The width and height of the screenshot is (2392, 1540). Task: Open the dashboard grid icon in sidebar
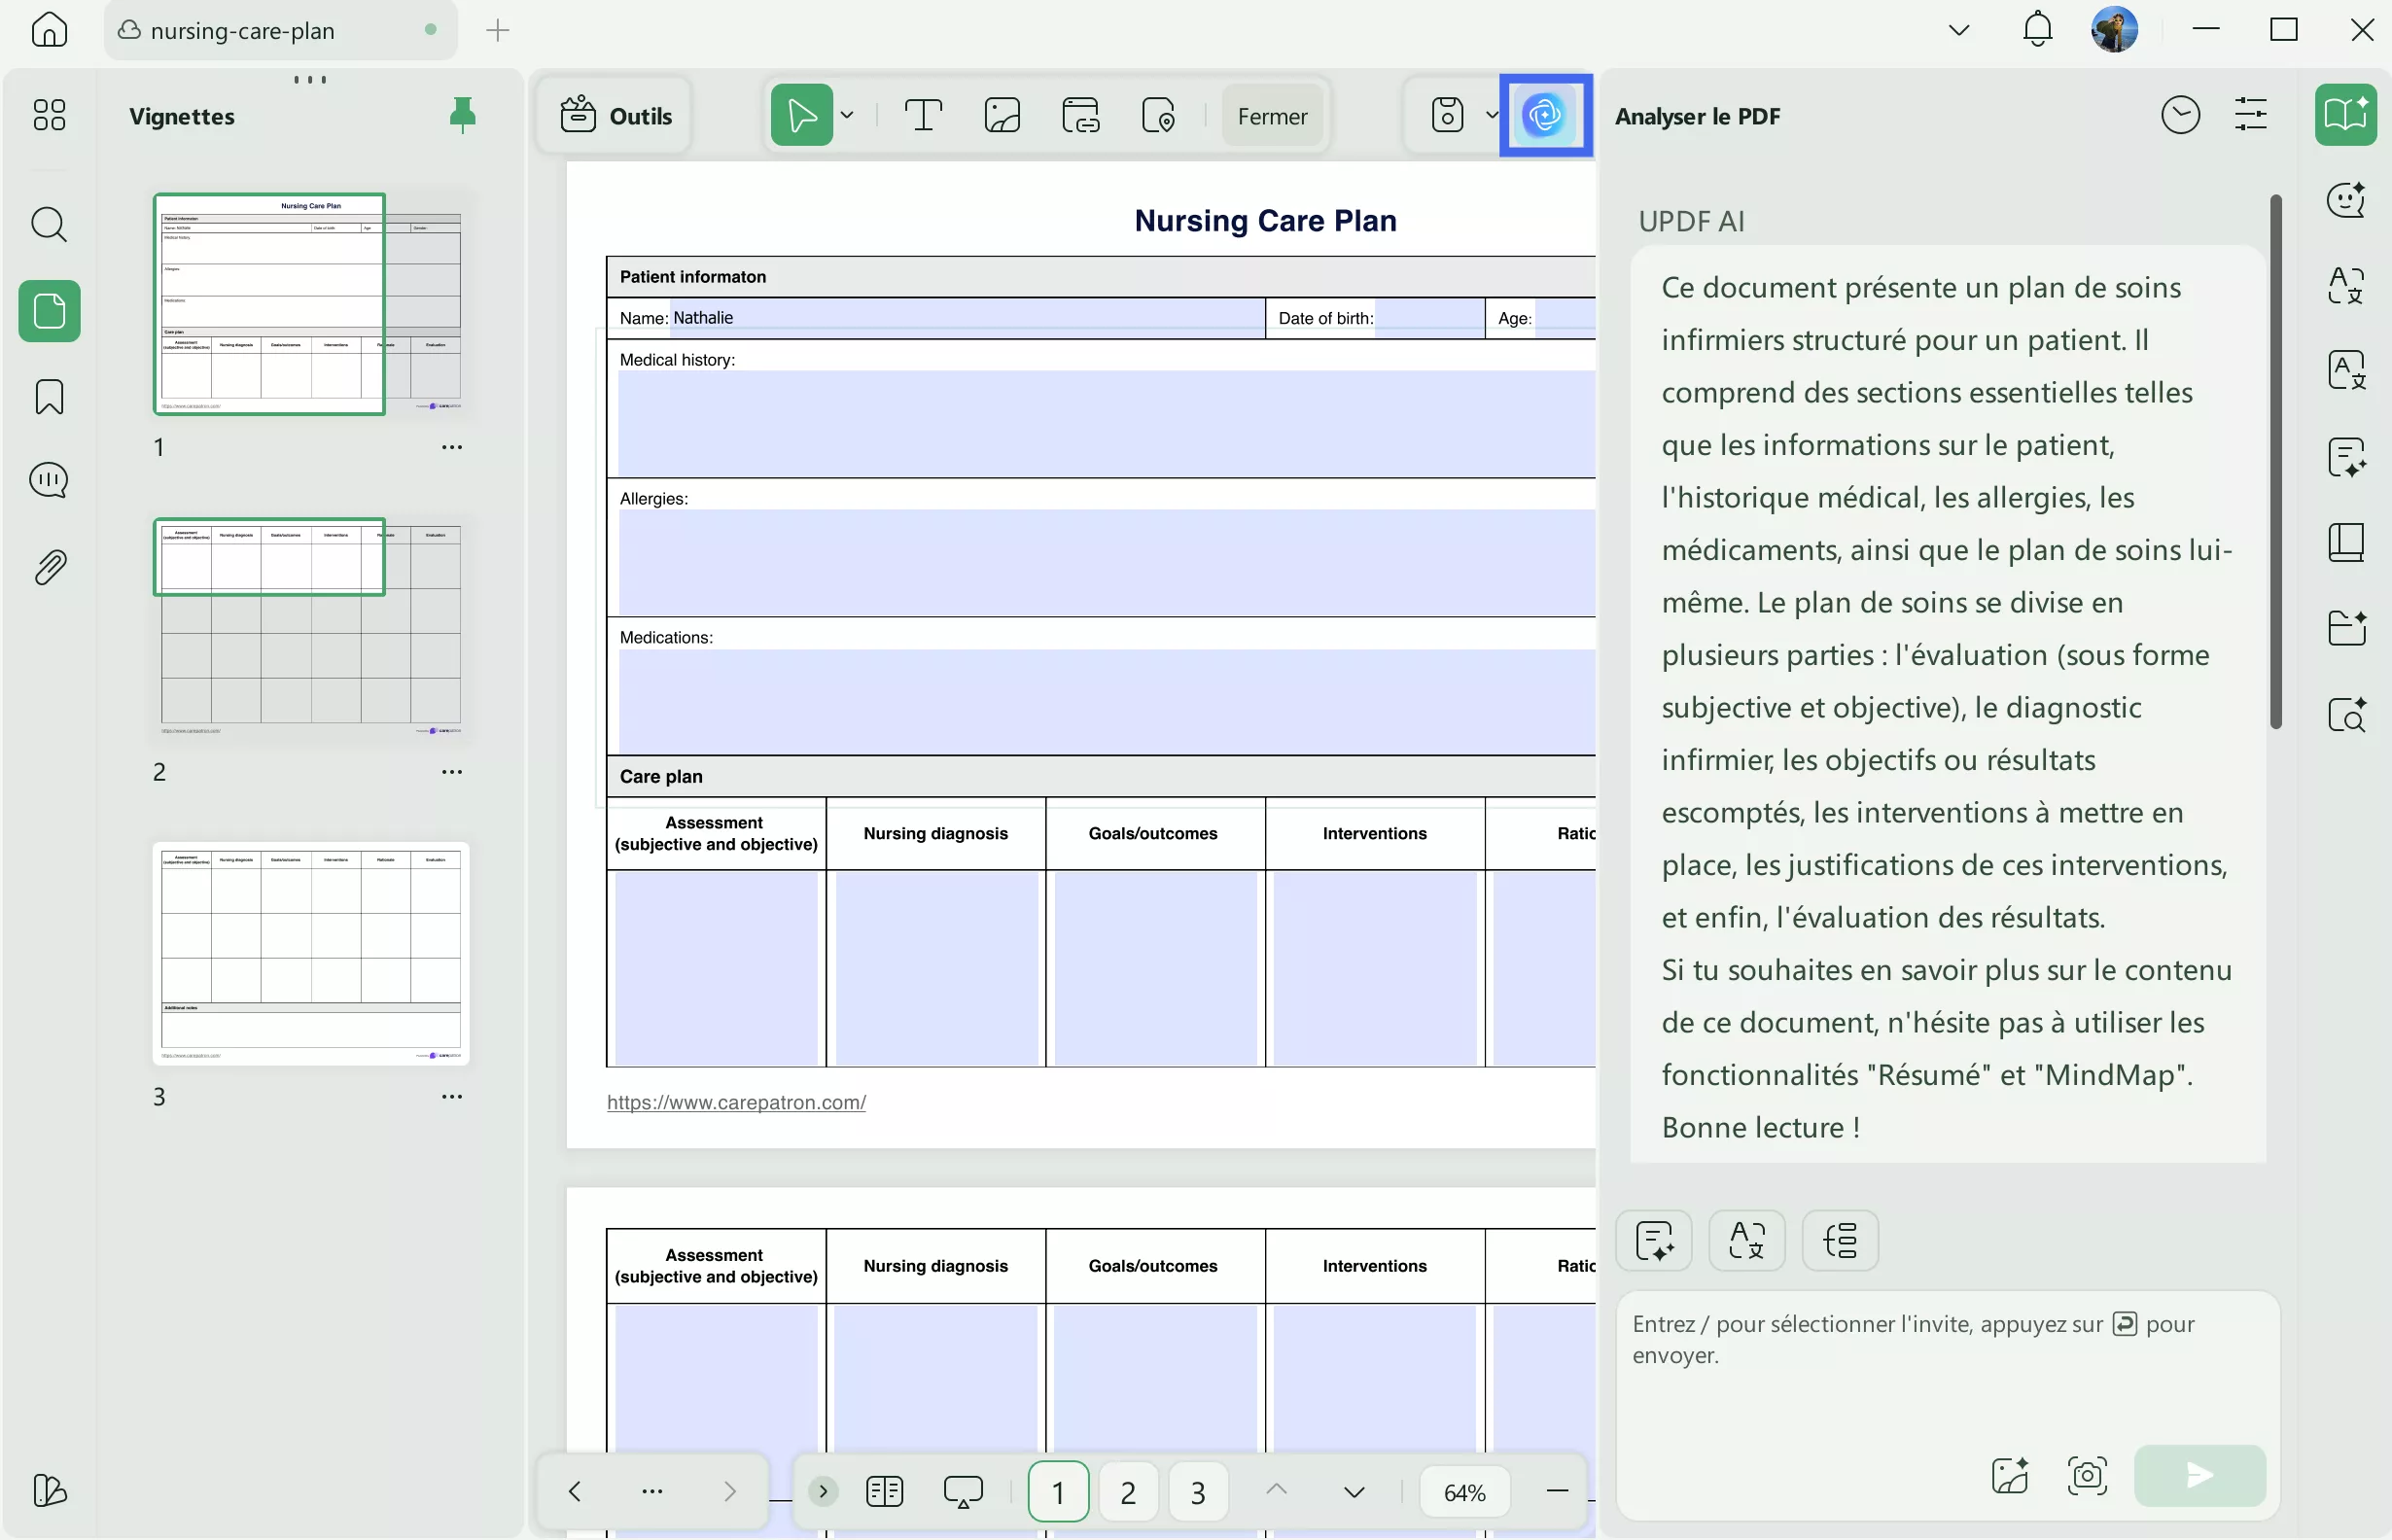click(49, 115)
